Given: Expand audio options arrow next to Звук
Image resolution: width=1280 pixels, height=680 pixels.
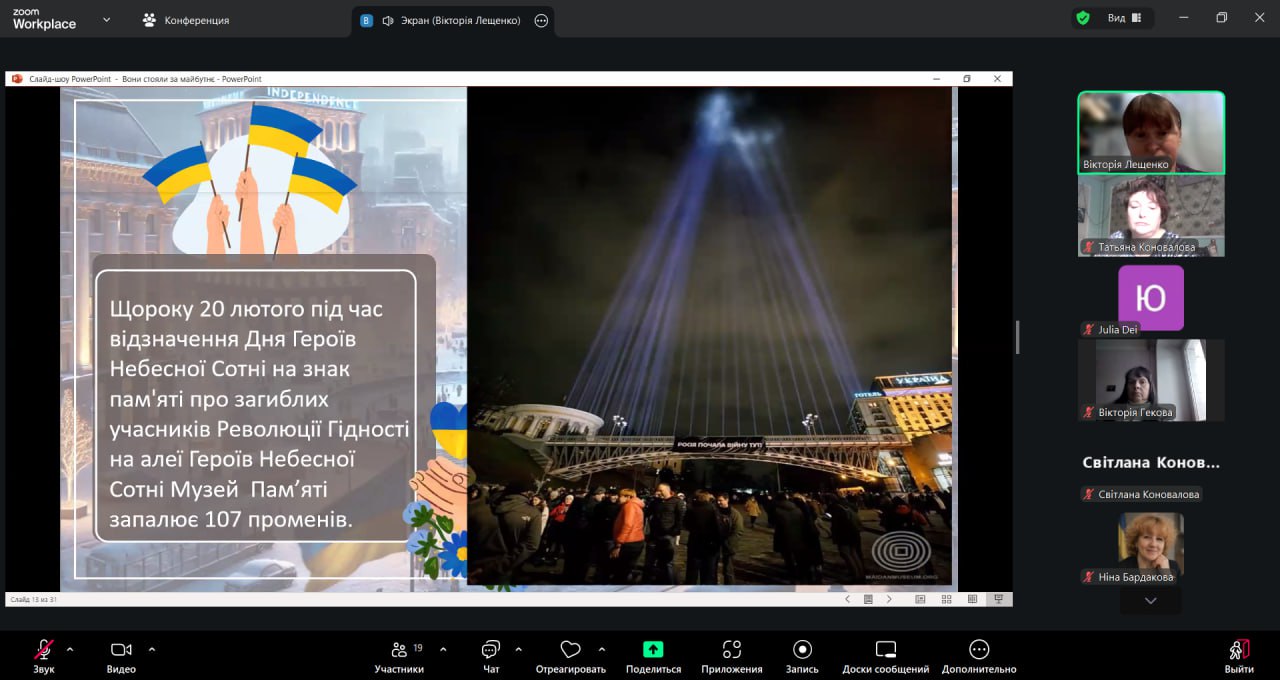Looking at the screenshot, I should click(x=70, y=649).
